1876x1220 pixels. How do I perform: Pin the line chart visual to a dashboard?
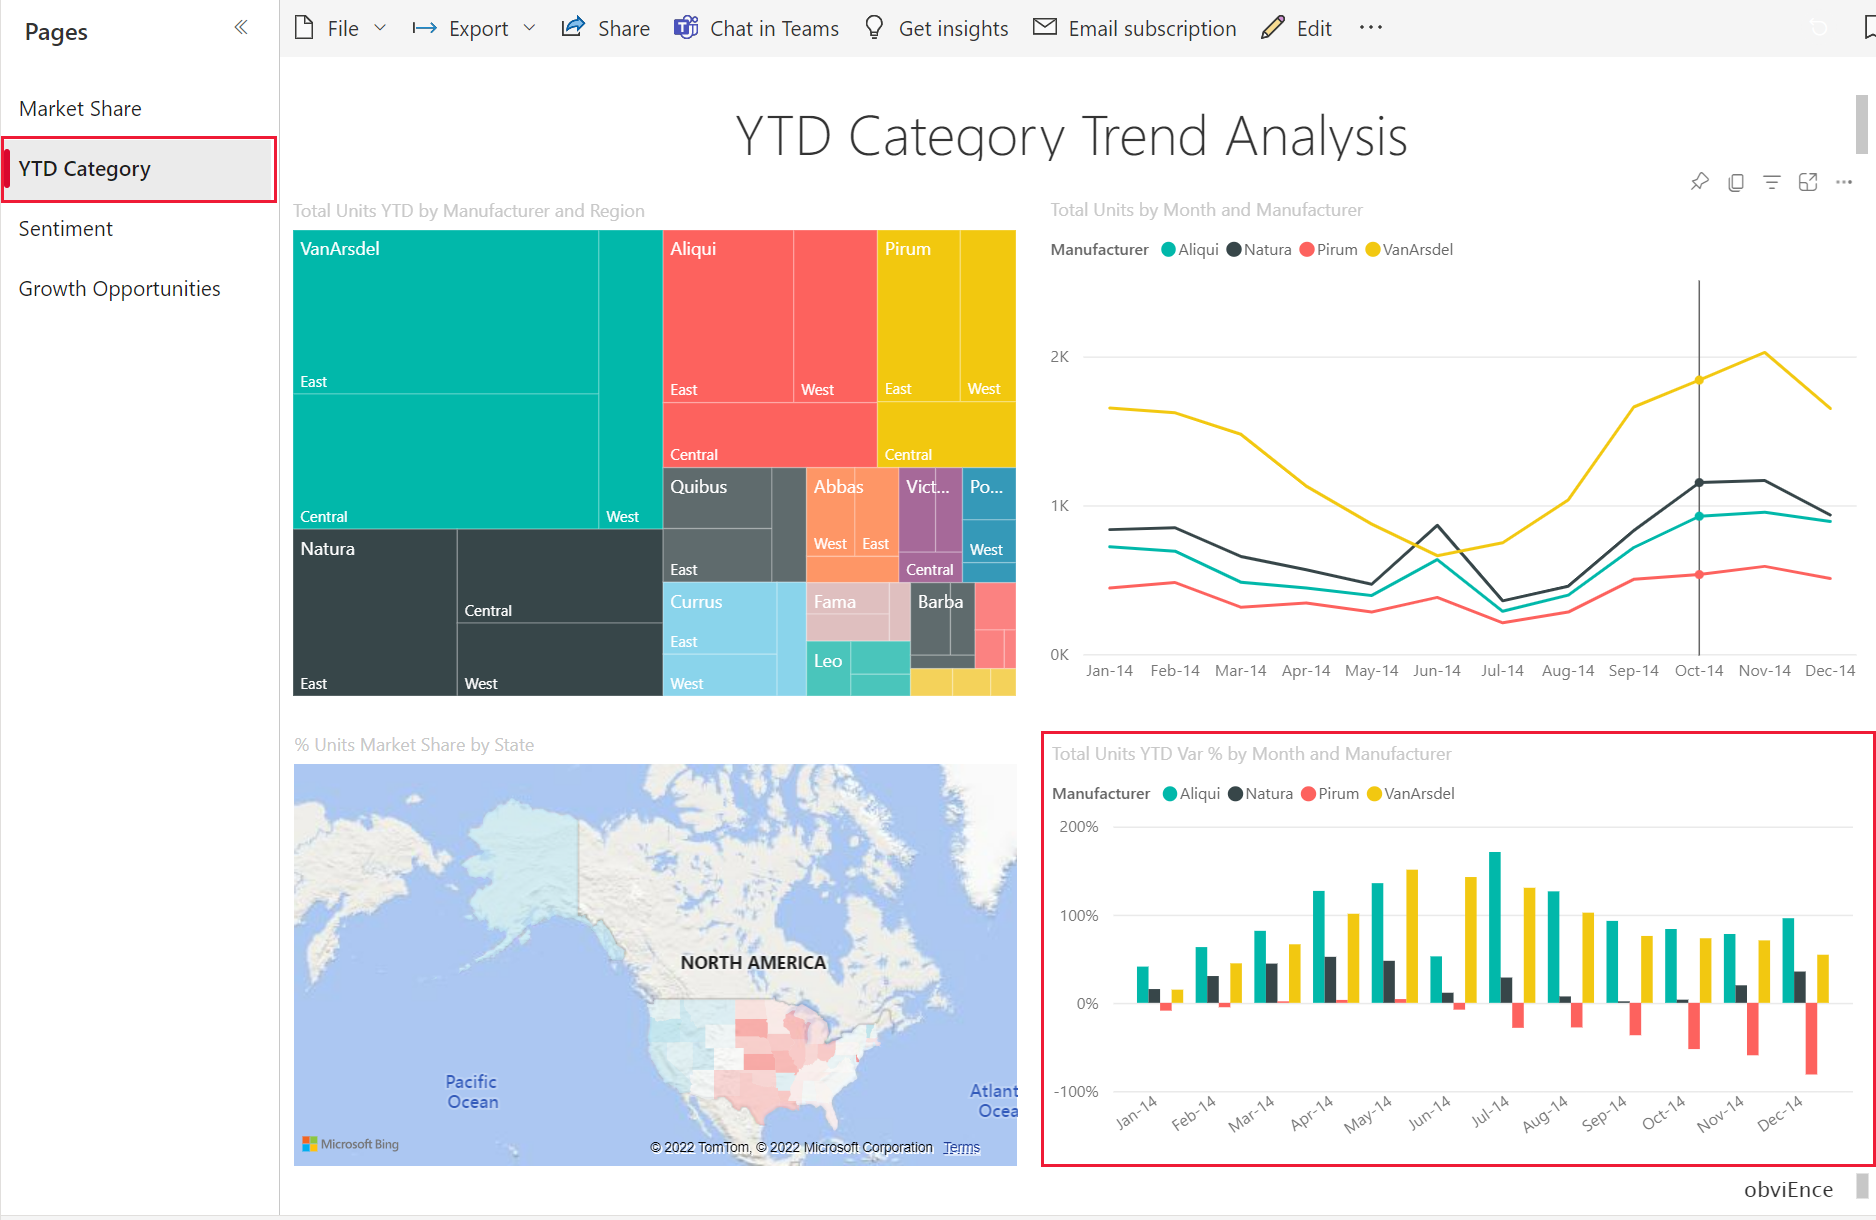[1699, 182]
